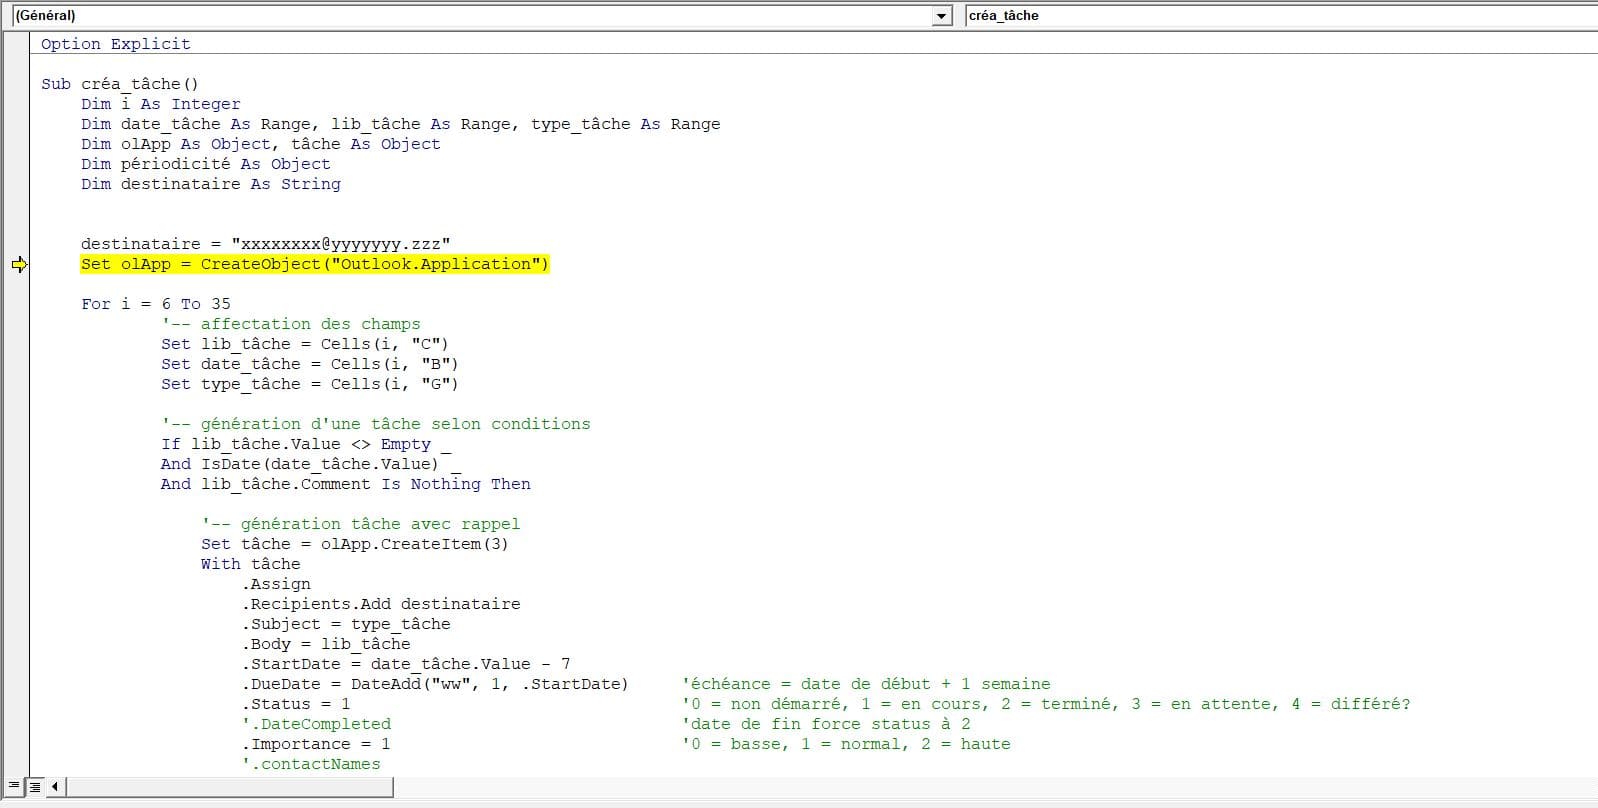This screenshot has height=808, width=1598.
Task: Click the yellow execution arrow in margin
Action: tap(19, 264)
